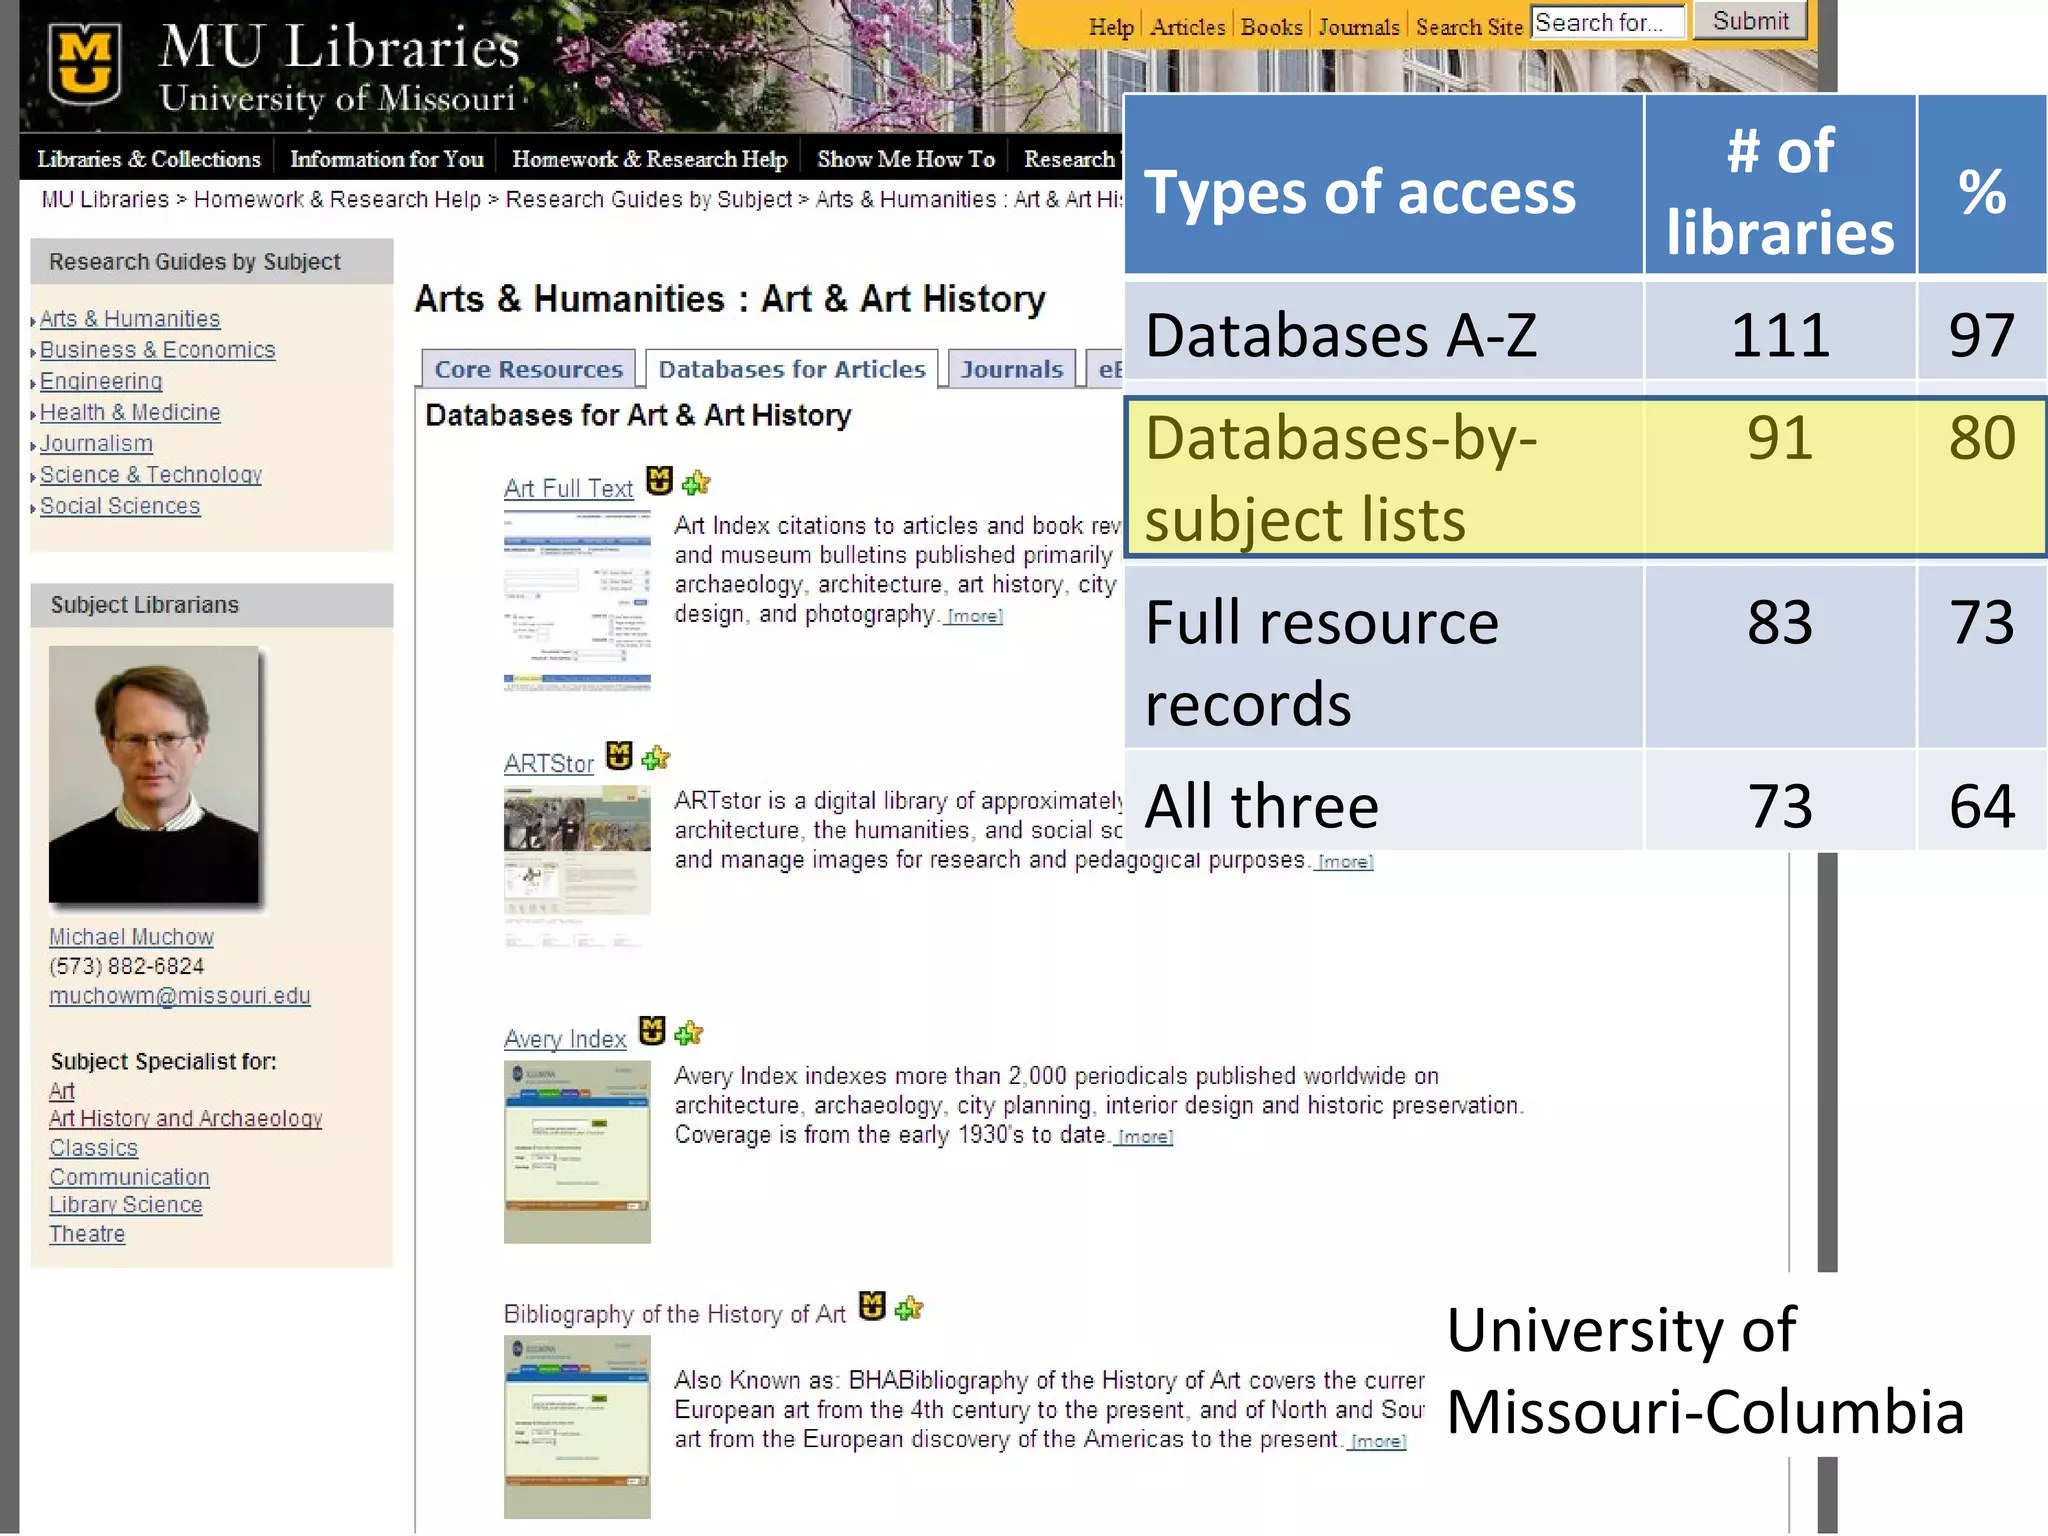Click the MU badge icon beside ARTStor

pos(620,757)
